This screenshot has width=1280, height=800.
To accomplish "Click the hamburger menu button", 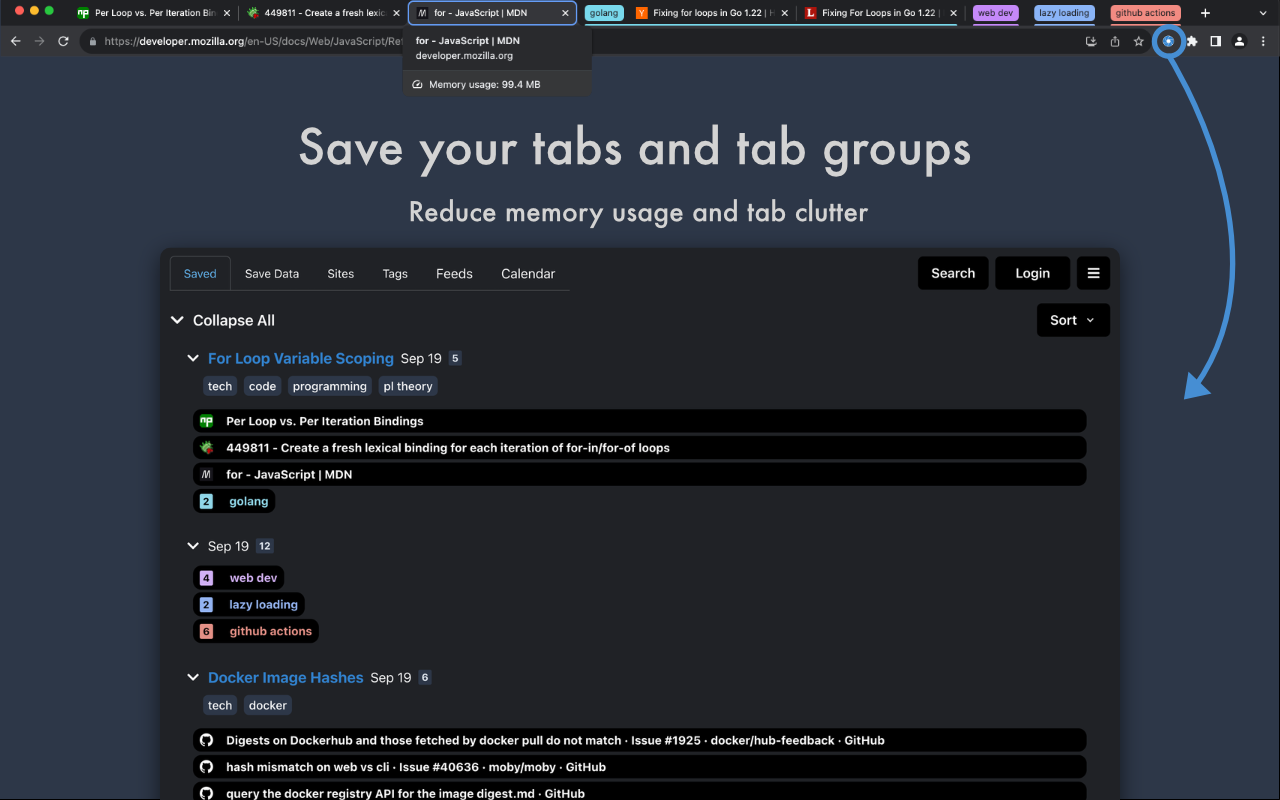I will coord(1093,273).
